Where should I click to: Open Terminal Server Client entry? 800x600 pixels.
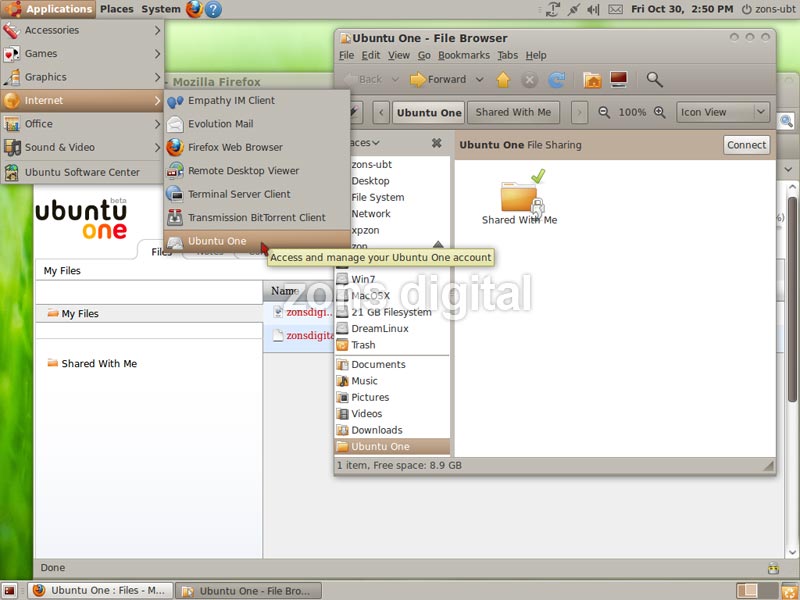point(257,194)
